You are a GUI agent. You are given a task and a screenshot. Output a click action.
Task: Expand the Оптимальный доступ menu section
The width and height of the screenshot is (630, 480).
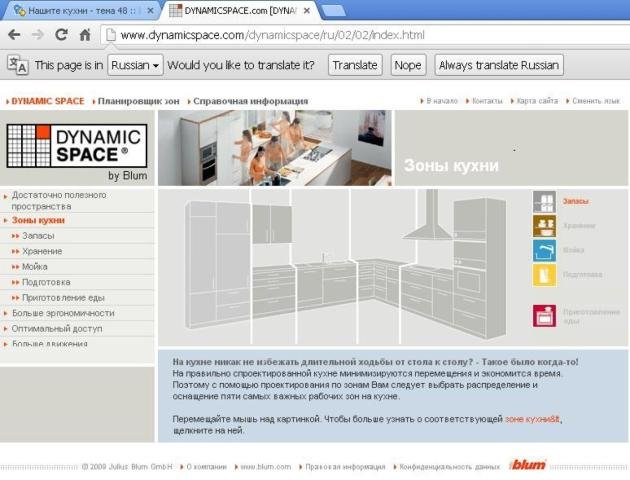tap(57, 328)
